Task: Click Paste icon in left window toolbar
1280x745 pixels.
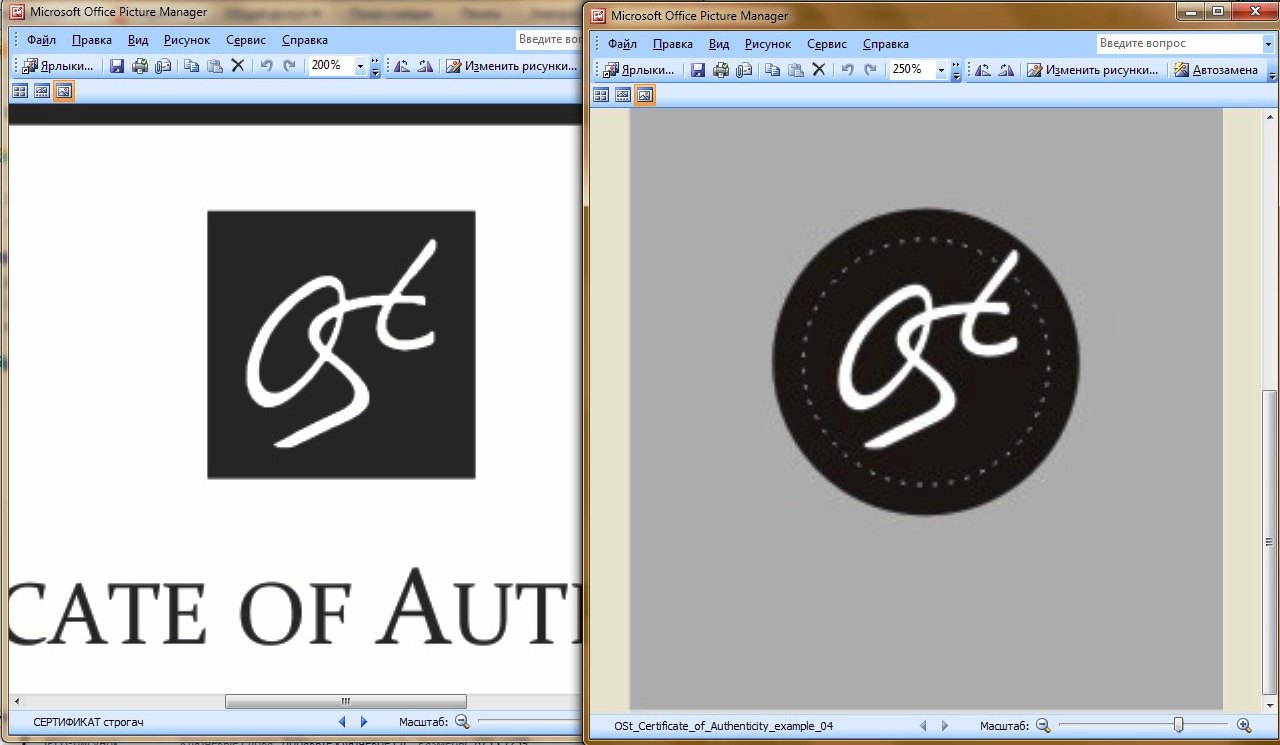Action: pos(215,66)
